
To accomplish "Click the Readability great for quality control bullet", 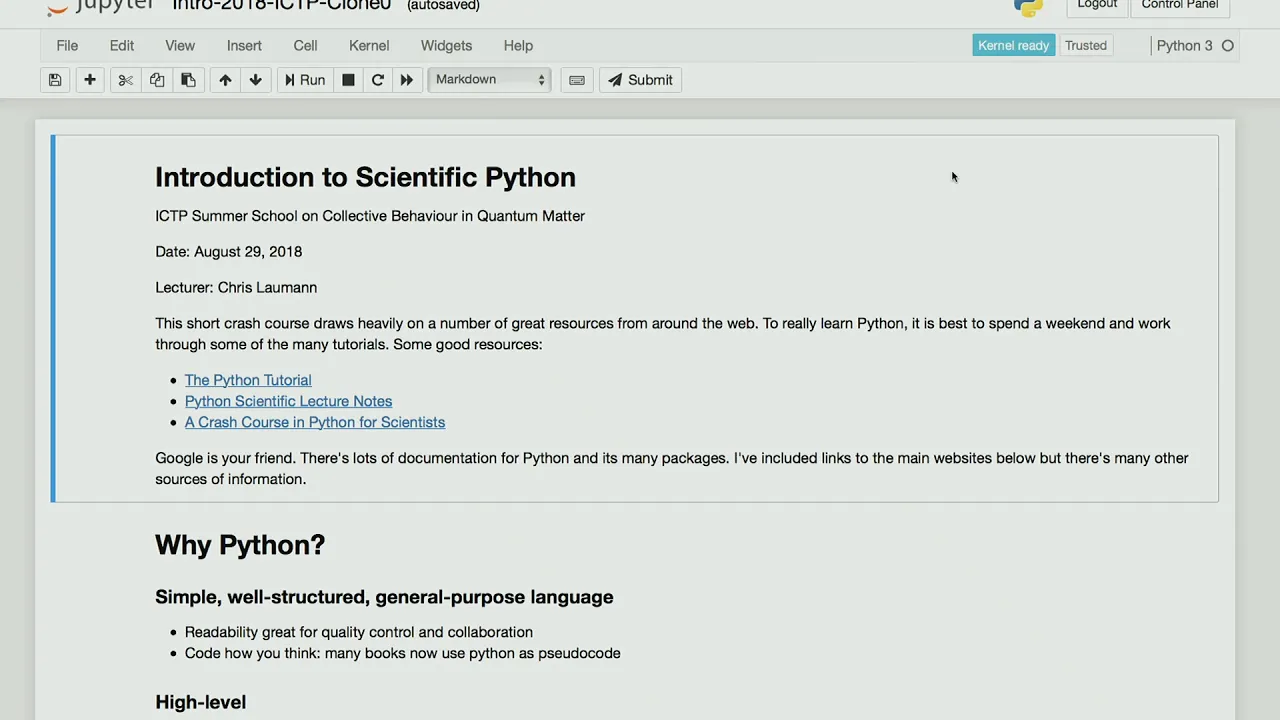I will 359,632.
